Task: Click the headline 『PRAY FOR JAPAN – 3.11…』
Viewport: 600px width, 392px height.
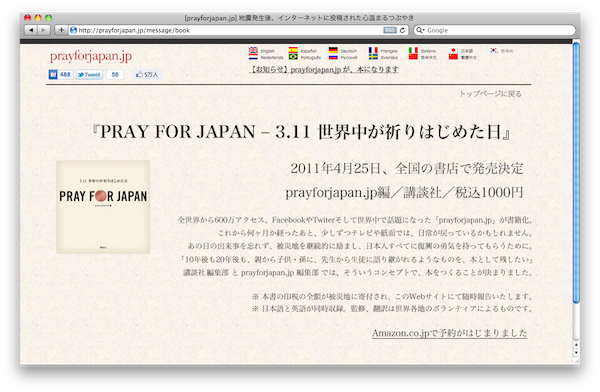Action: [x=301, y=132]
